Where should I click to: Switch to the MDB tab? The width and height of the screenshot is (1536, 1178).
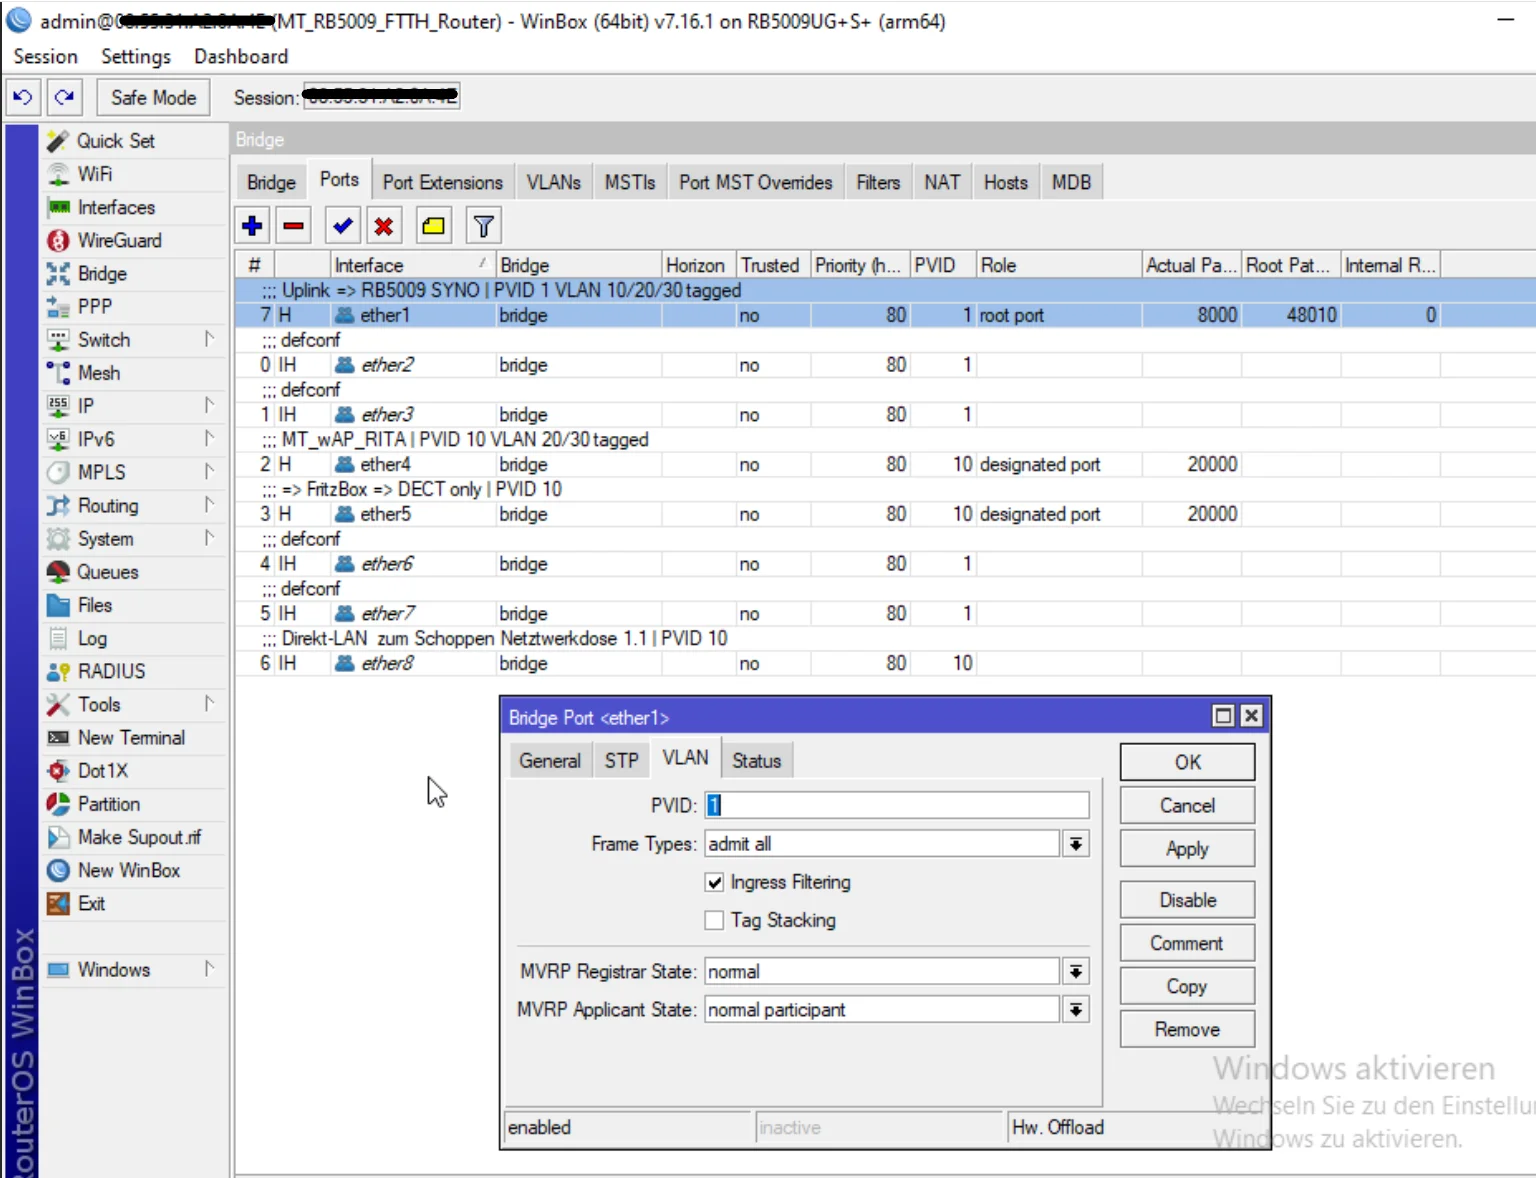(1071, 182)
